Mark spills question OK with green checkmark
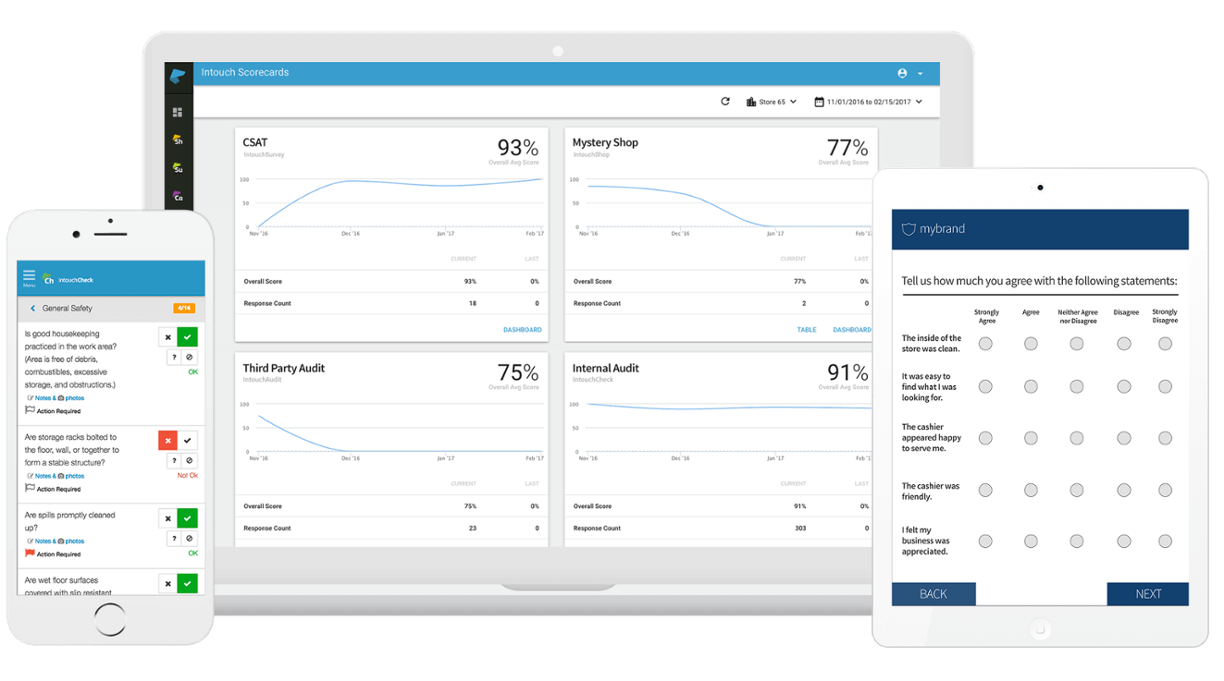Image resolution: width=1224 pixels, height=681 pixels. click(x=186, y=518)
